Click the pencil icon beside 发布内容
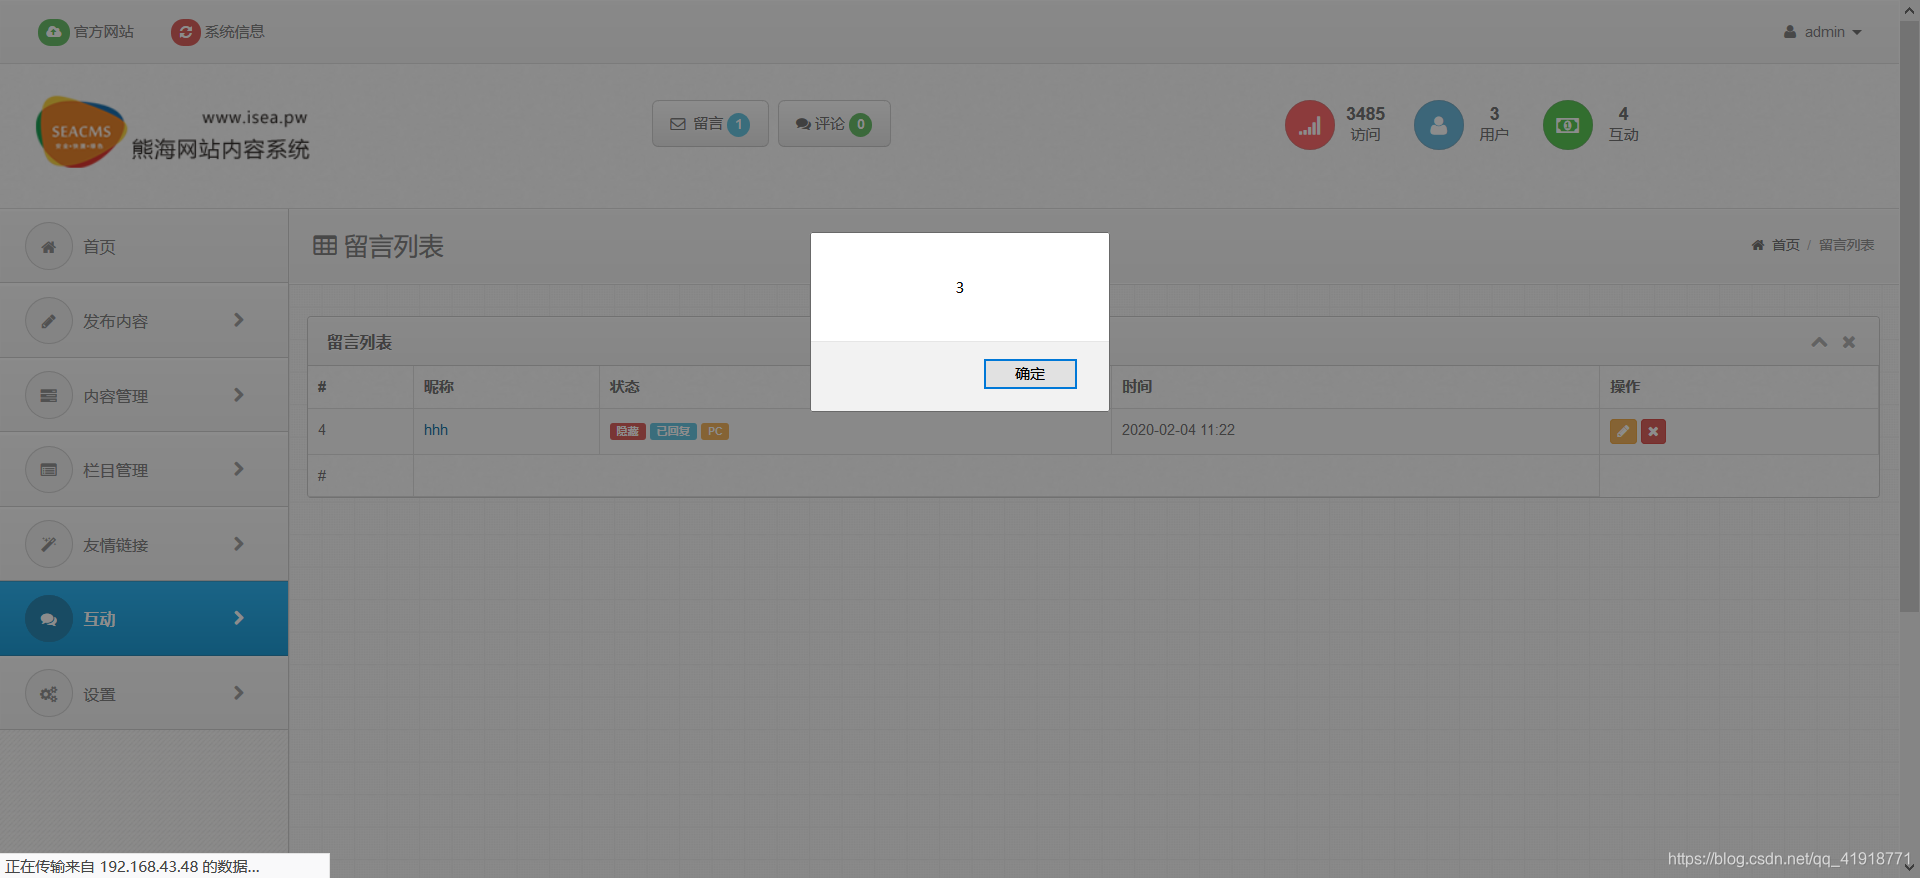 (x=49, y=321)
